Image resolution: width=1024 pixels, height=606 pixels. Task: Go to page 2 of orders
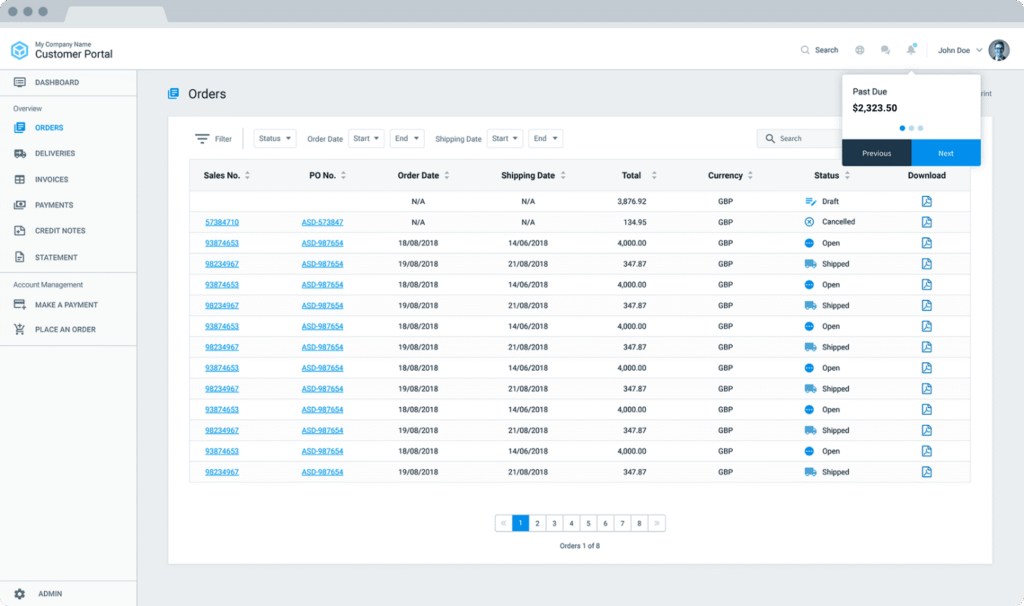pos(537,523)
